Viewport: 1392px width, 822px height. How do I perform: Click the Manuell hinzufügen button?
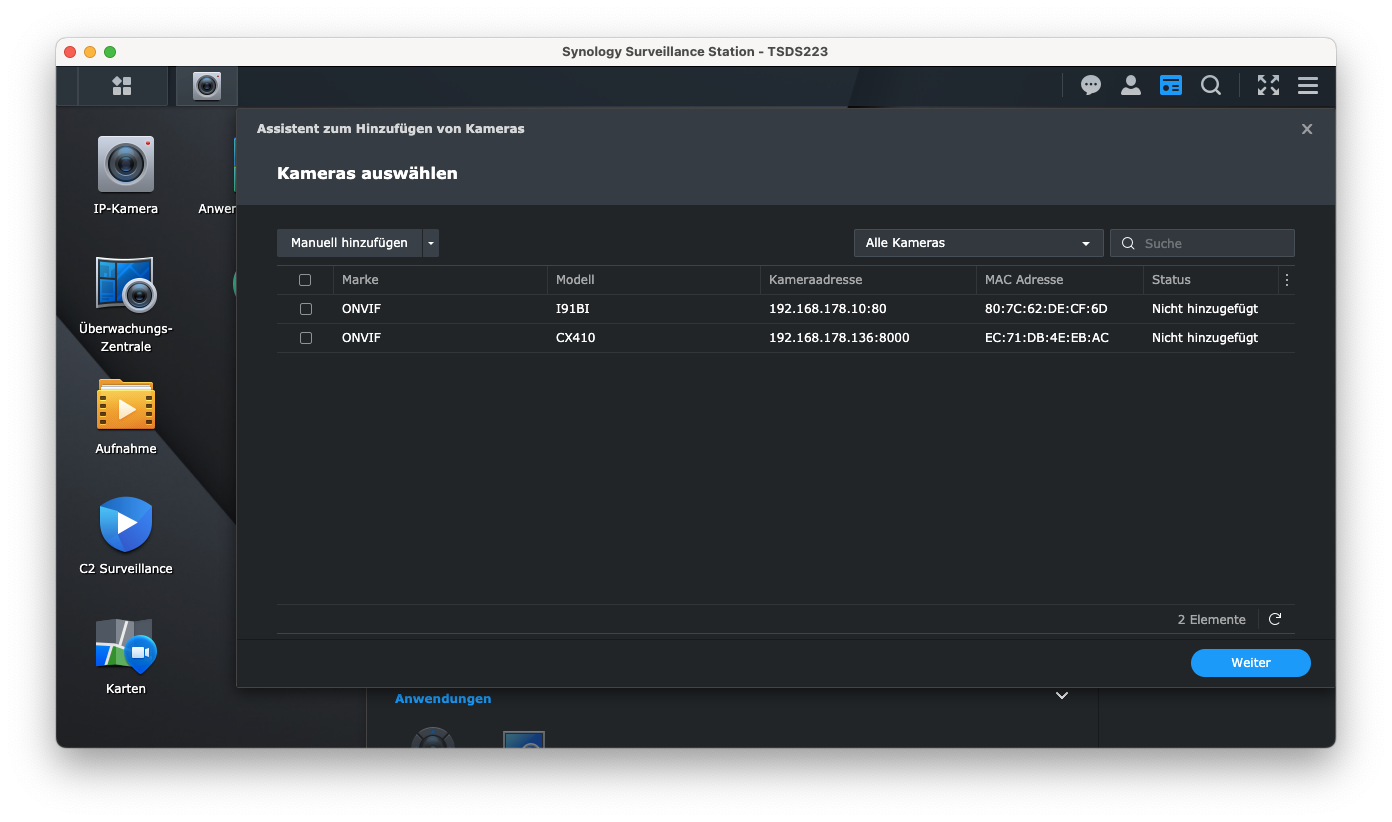coord(349,243)
